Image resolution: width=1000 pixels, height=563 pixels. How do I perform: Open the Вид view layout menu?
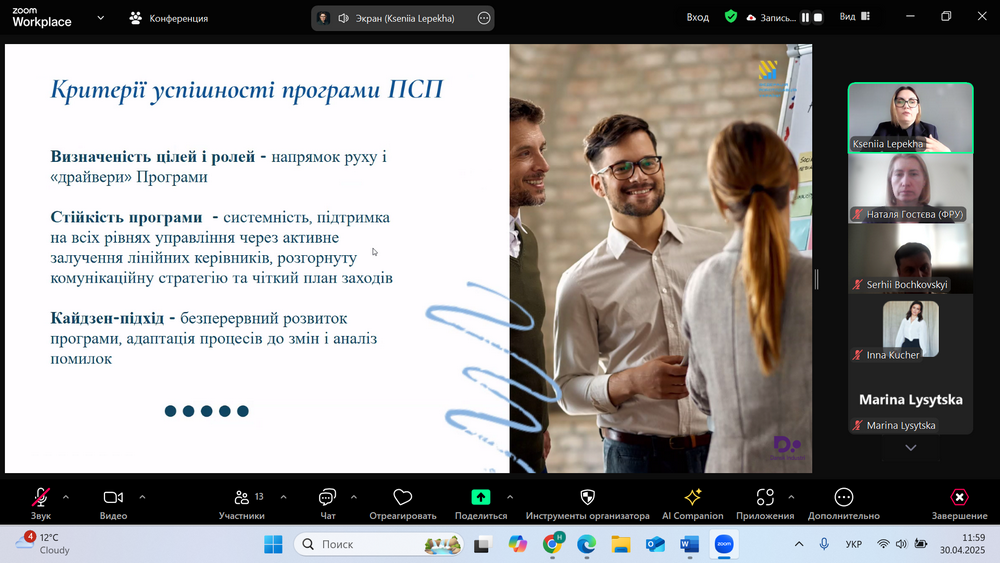coord(853,17)
